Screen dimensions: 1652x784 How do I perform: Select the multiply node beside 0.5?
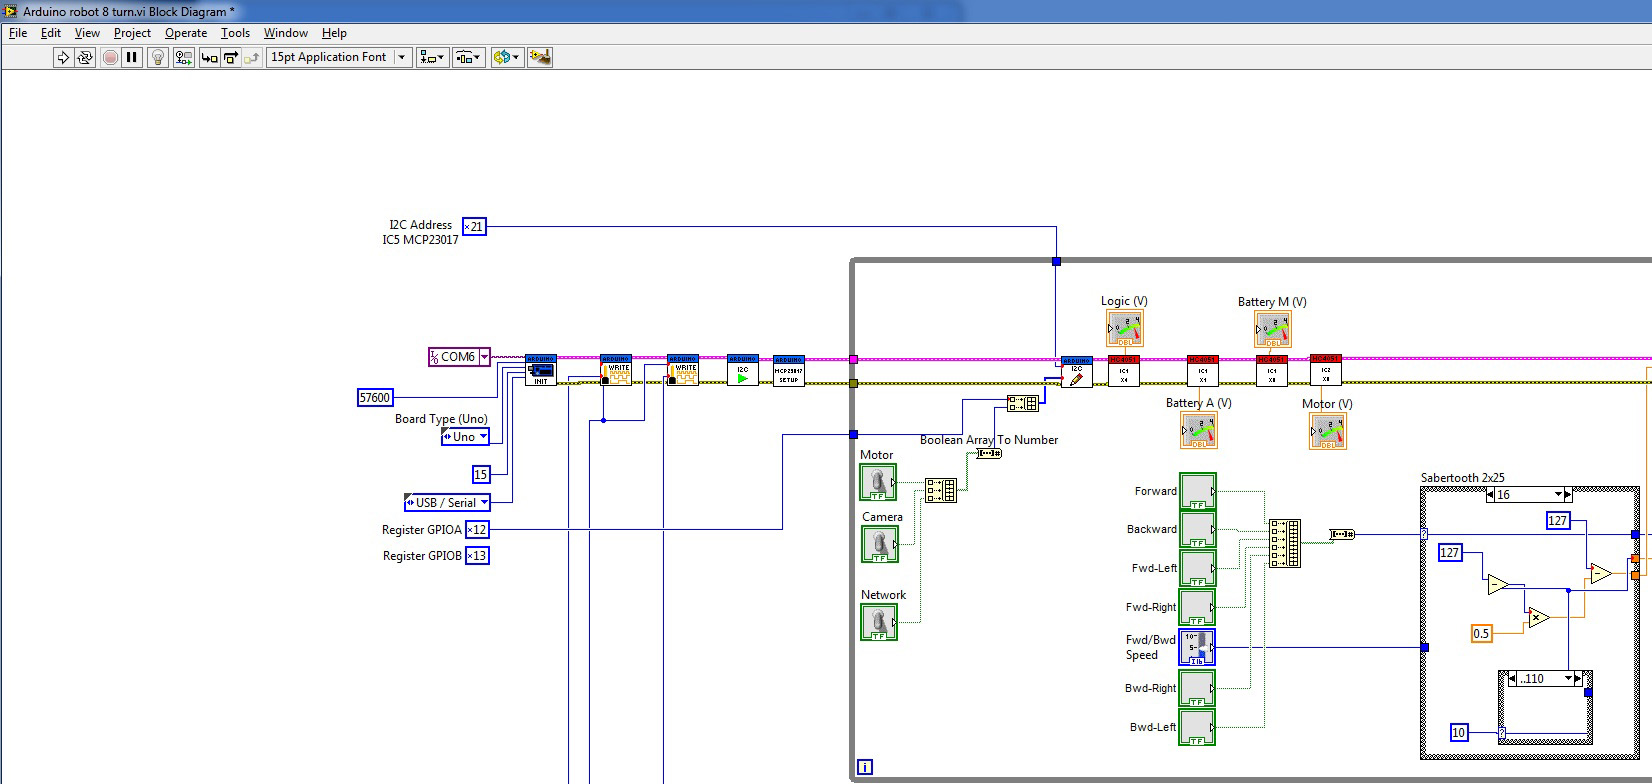(1539, 619)
